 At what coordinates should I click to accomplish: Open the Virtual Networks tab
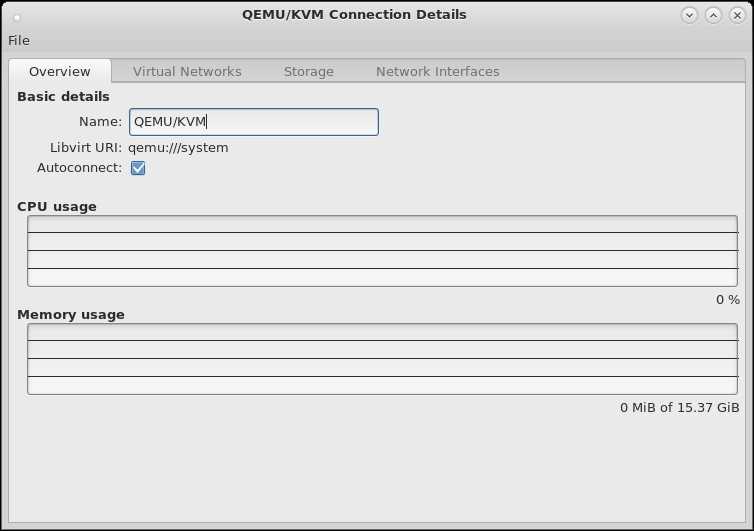(x=187, y=71)
